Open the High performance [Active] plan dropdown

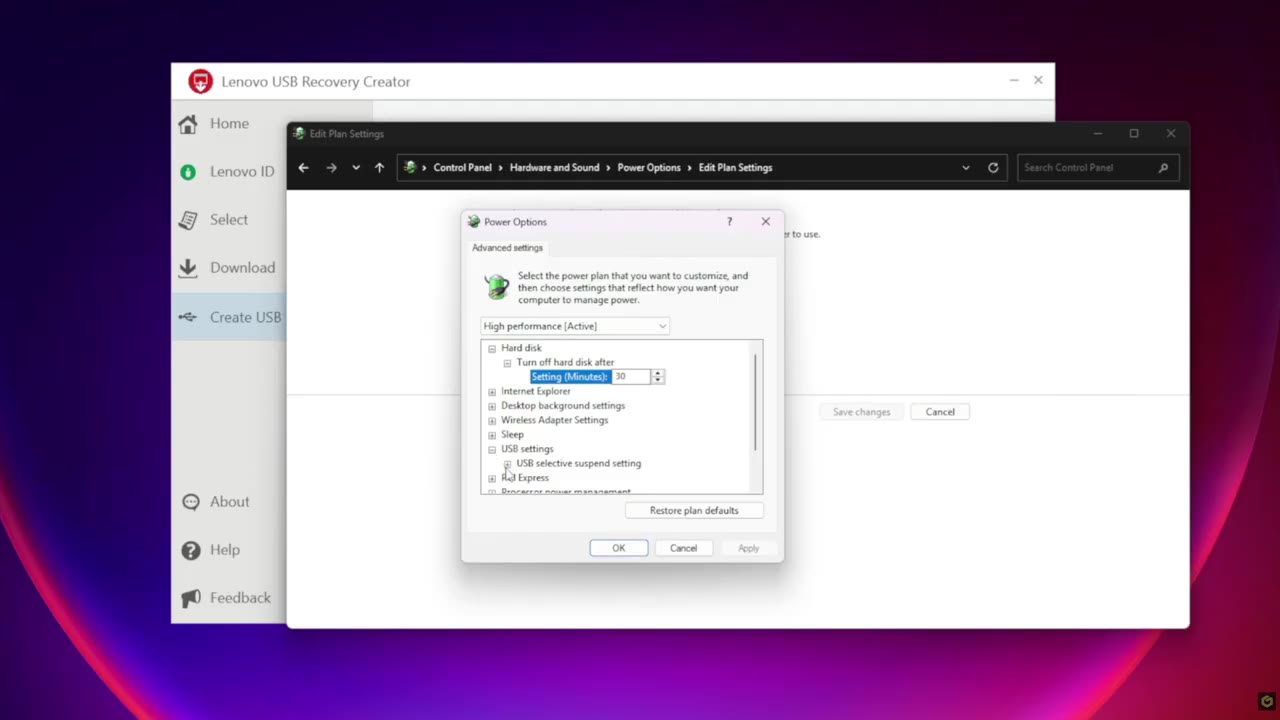pos(574,326)
